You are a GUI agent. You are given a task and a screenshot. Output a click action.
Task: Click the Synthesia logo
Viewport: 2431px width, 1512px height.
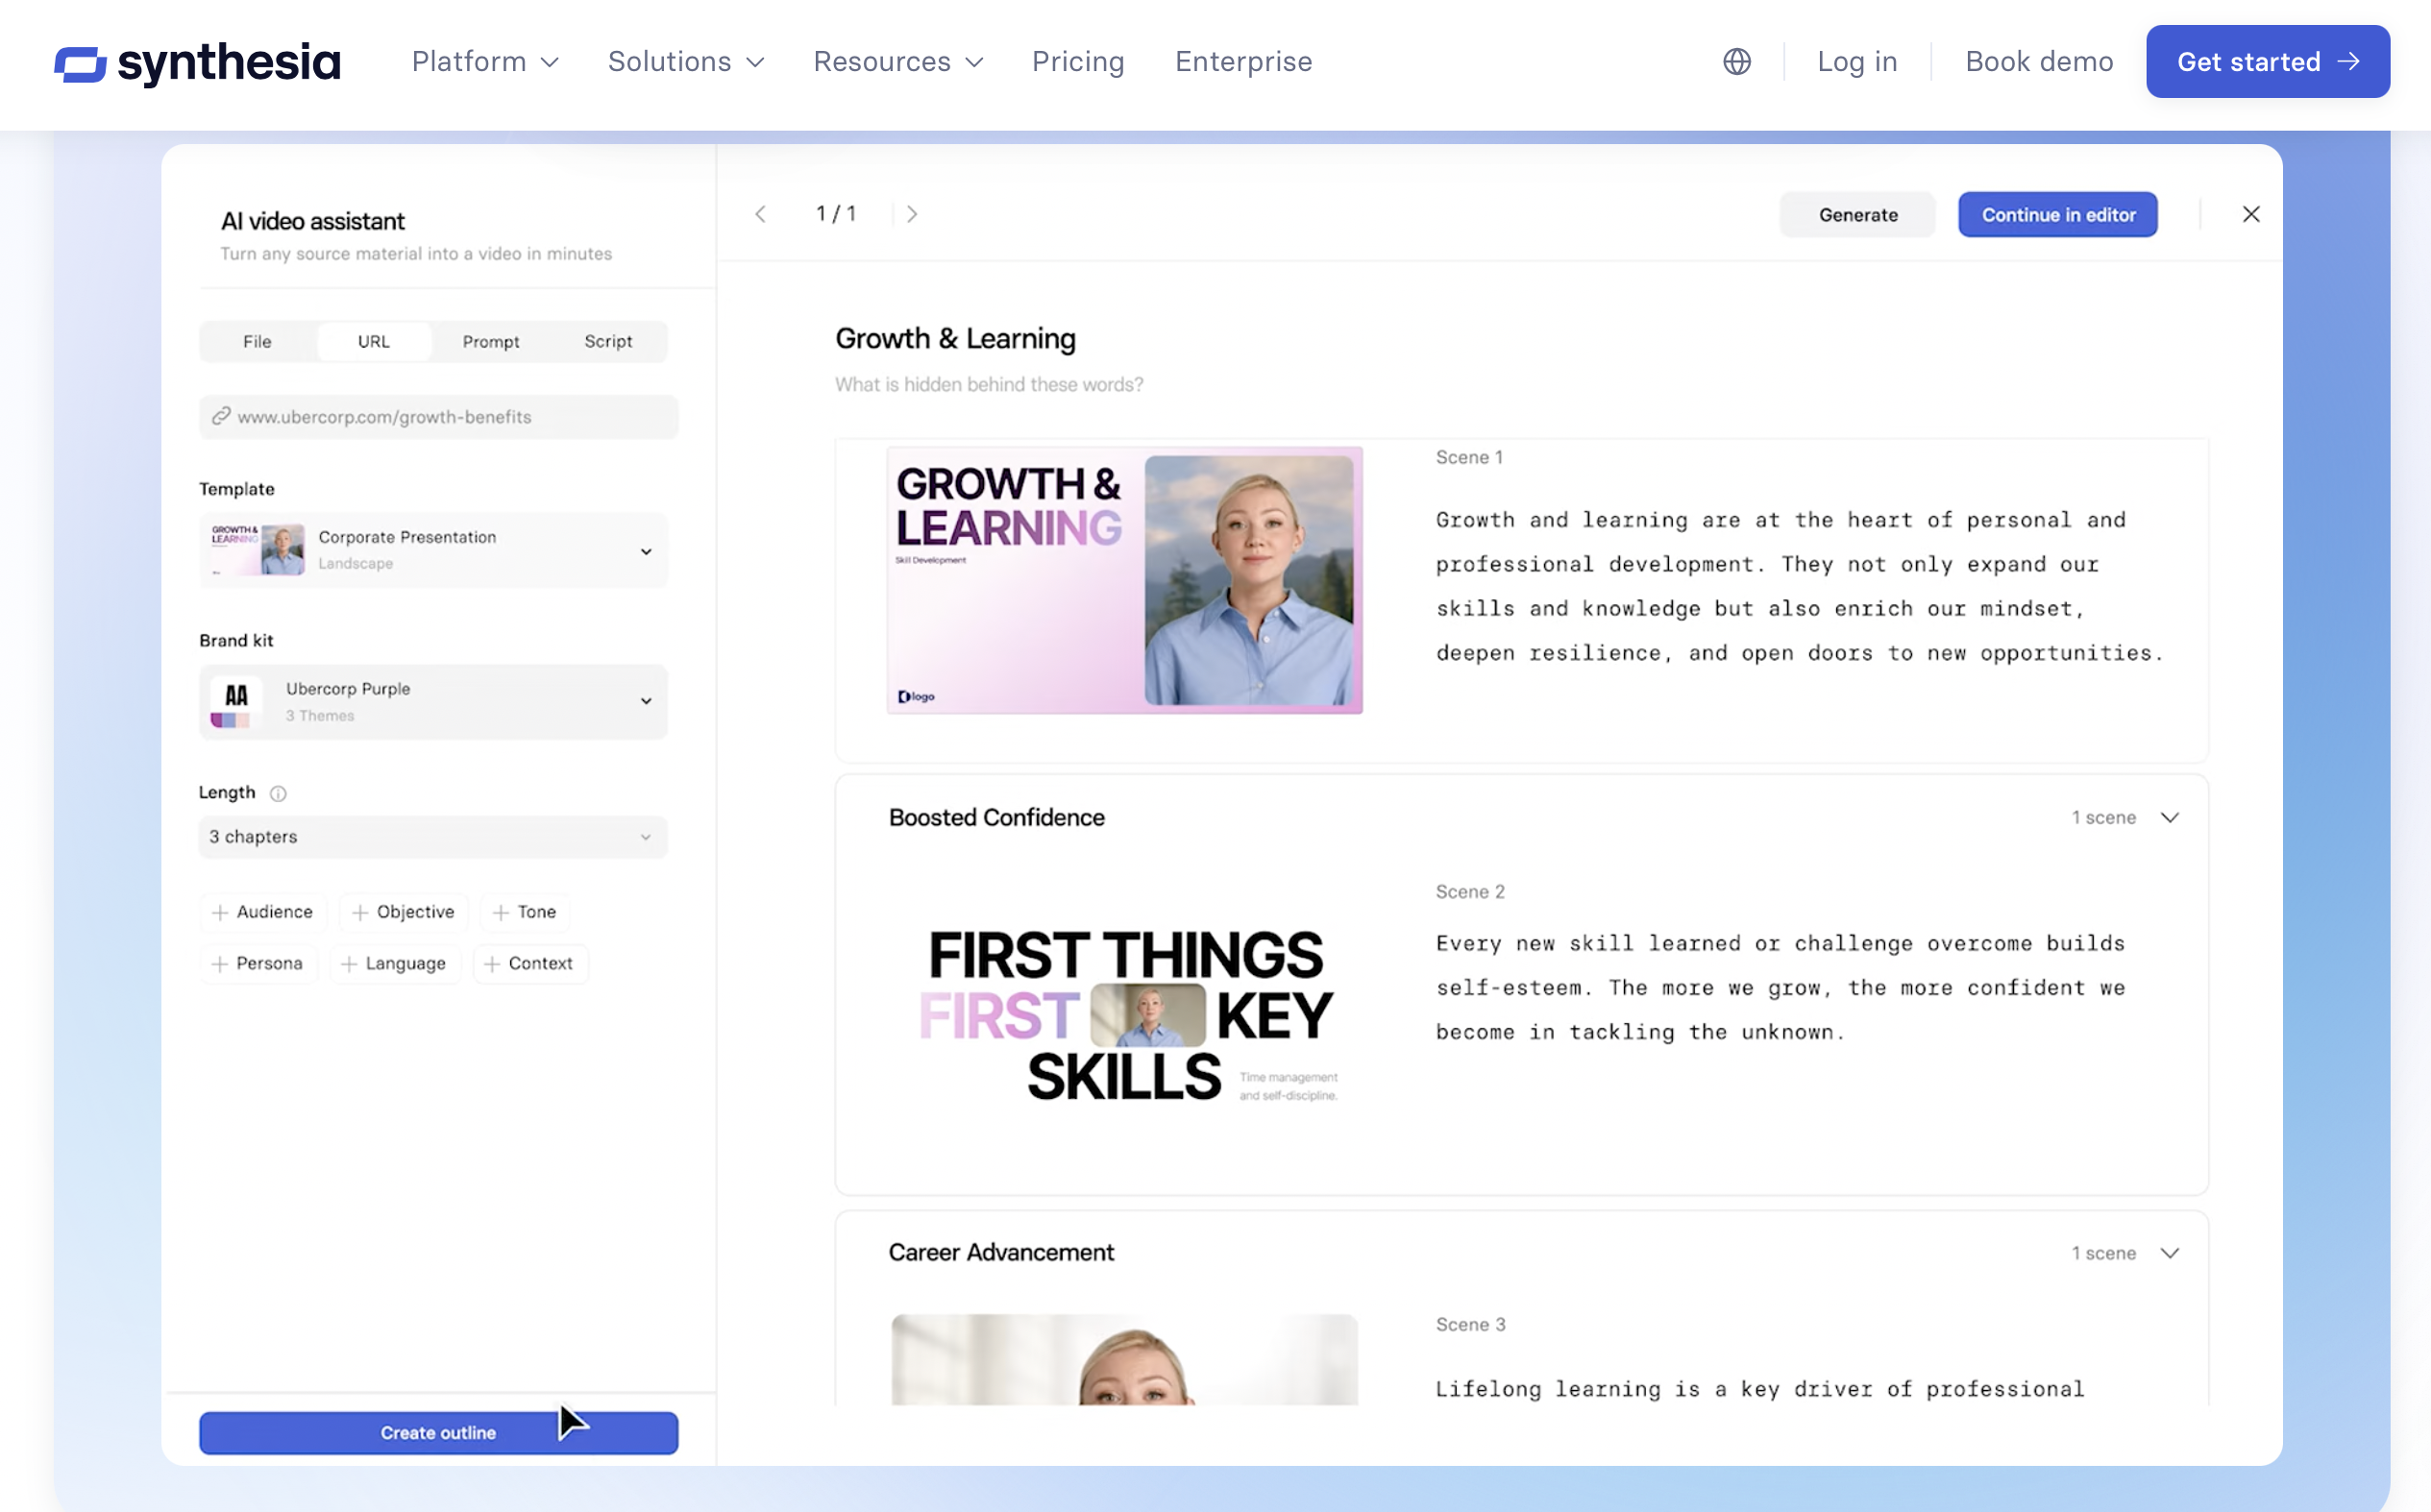coord(198,62)
